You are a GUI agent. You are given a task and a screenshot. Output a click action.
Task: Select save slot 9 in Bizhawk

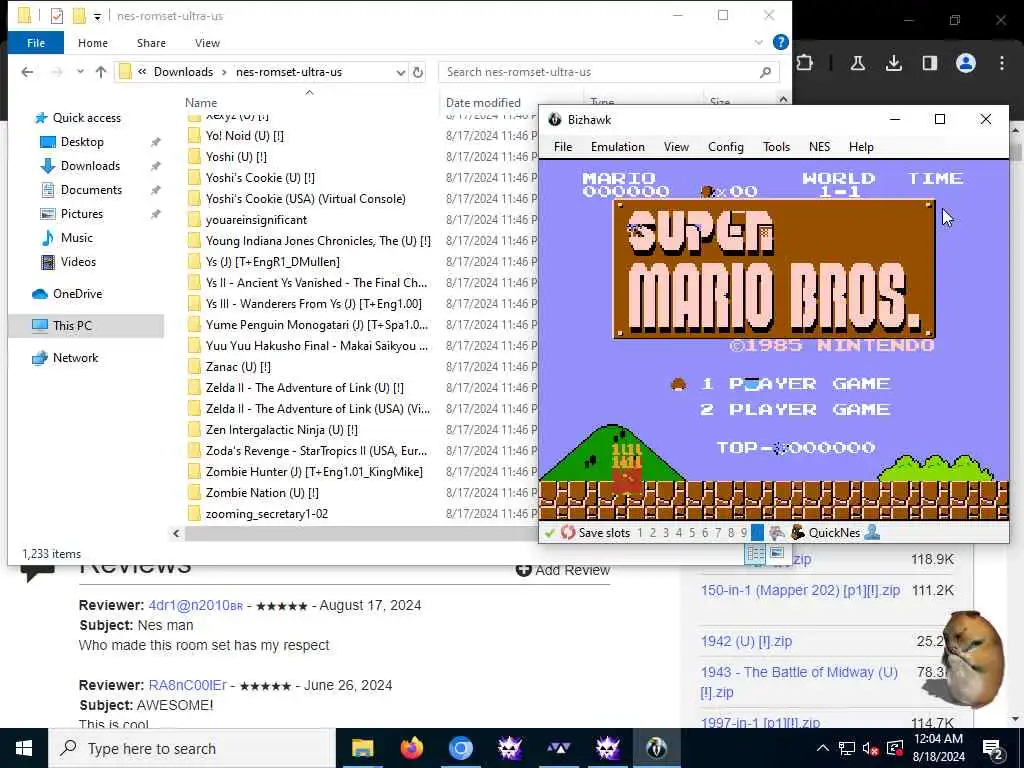(744, 533)
